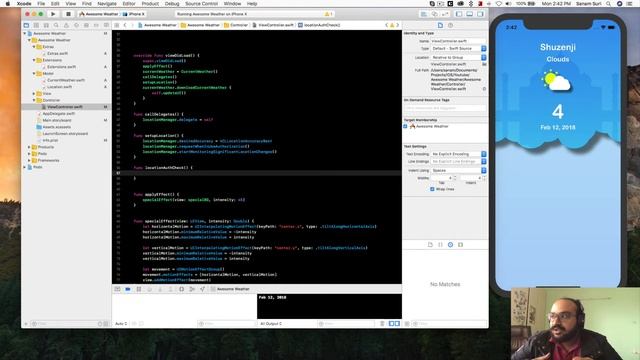Switch to the Standard editor button

[x=424, y=14]
